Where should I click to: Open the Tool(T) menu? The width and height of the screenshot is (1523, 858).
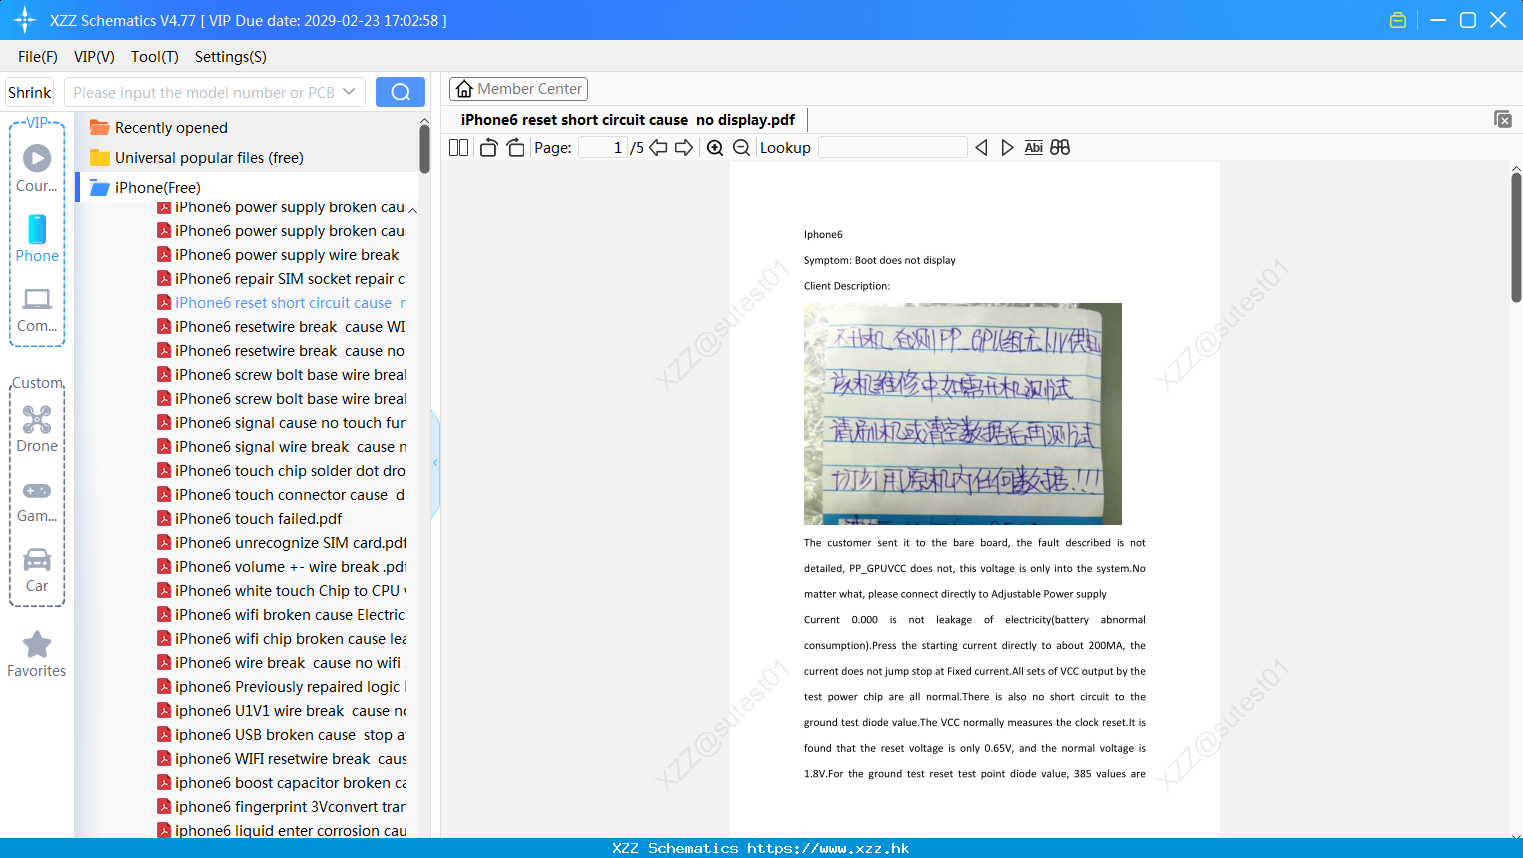pos(155,57)
